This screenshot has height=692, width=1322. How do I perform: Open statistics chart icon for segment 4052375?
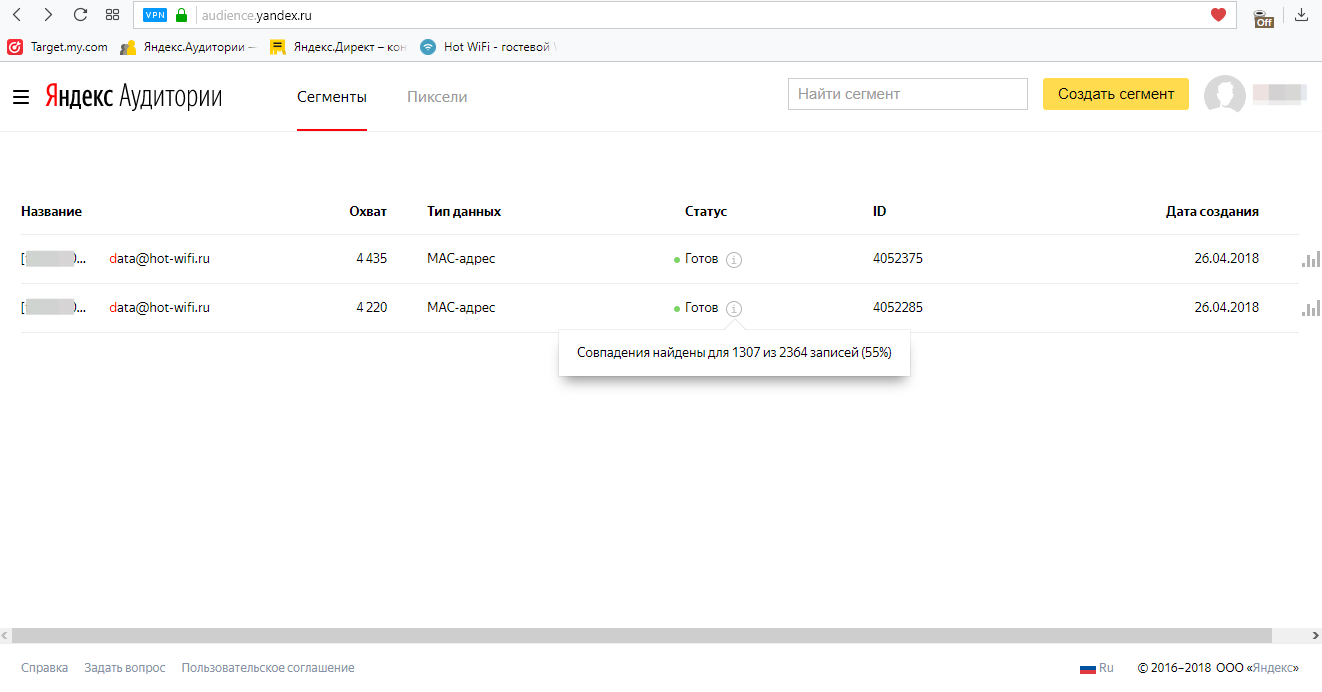[1310, 260]
